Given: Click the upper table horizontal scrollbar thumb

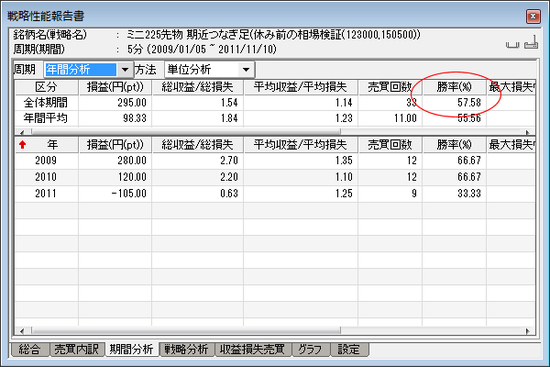Looking at the screenshot, I should 186,132.
